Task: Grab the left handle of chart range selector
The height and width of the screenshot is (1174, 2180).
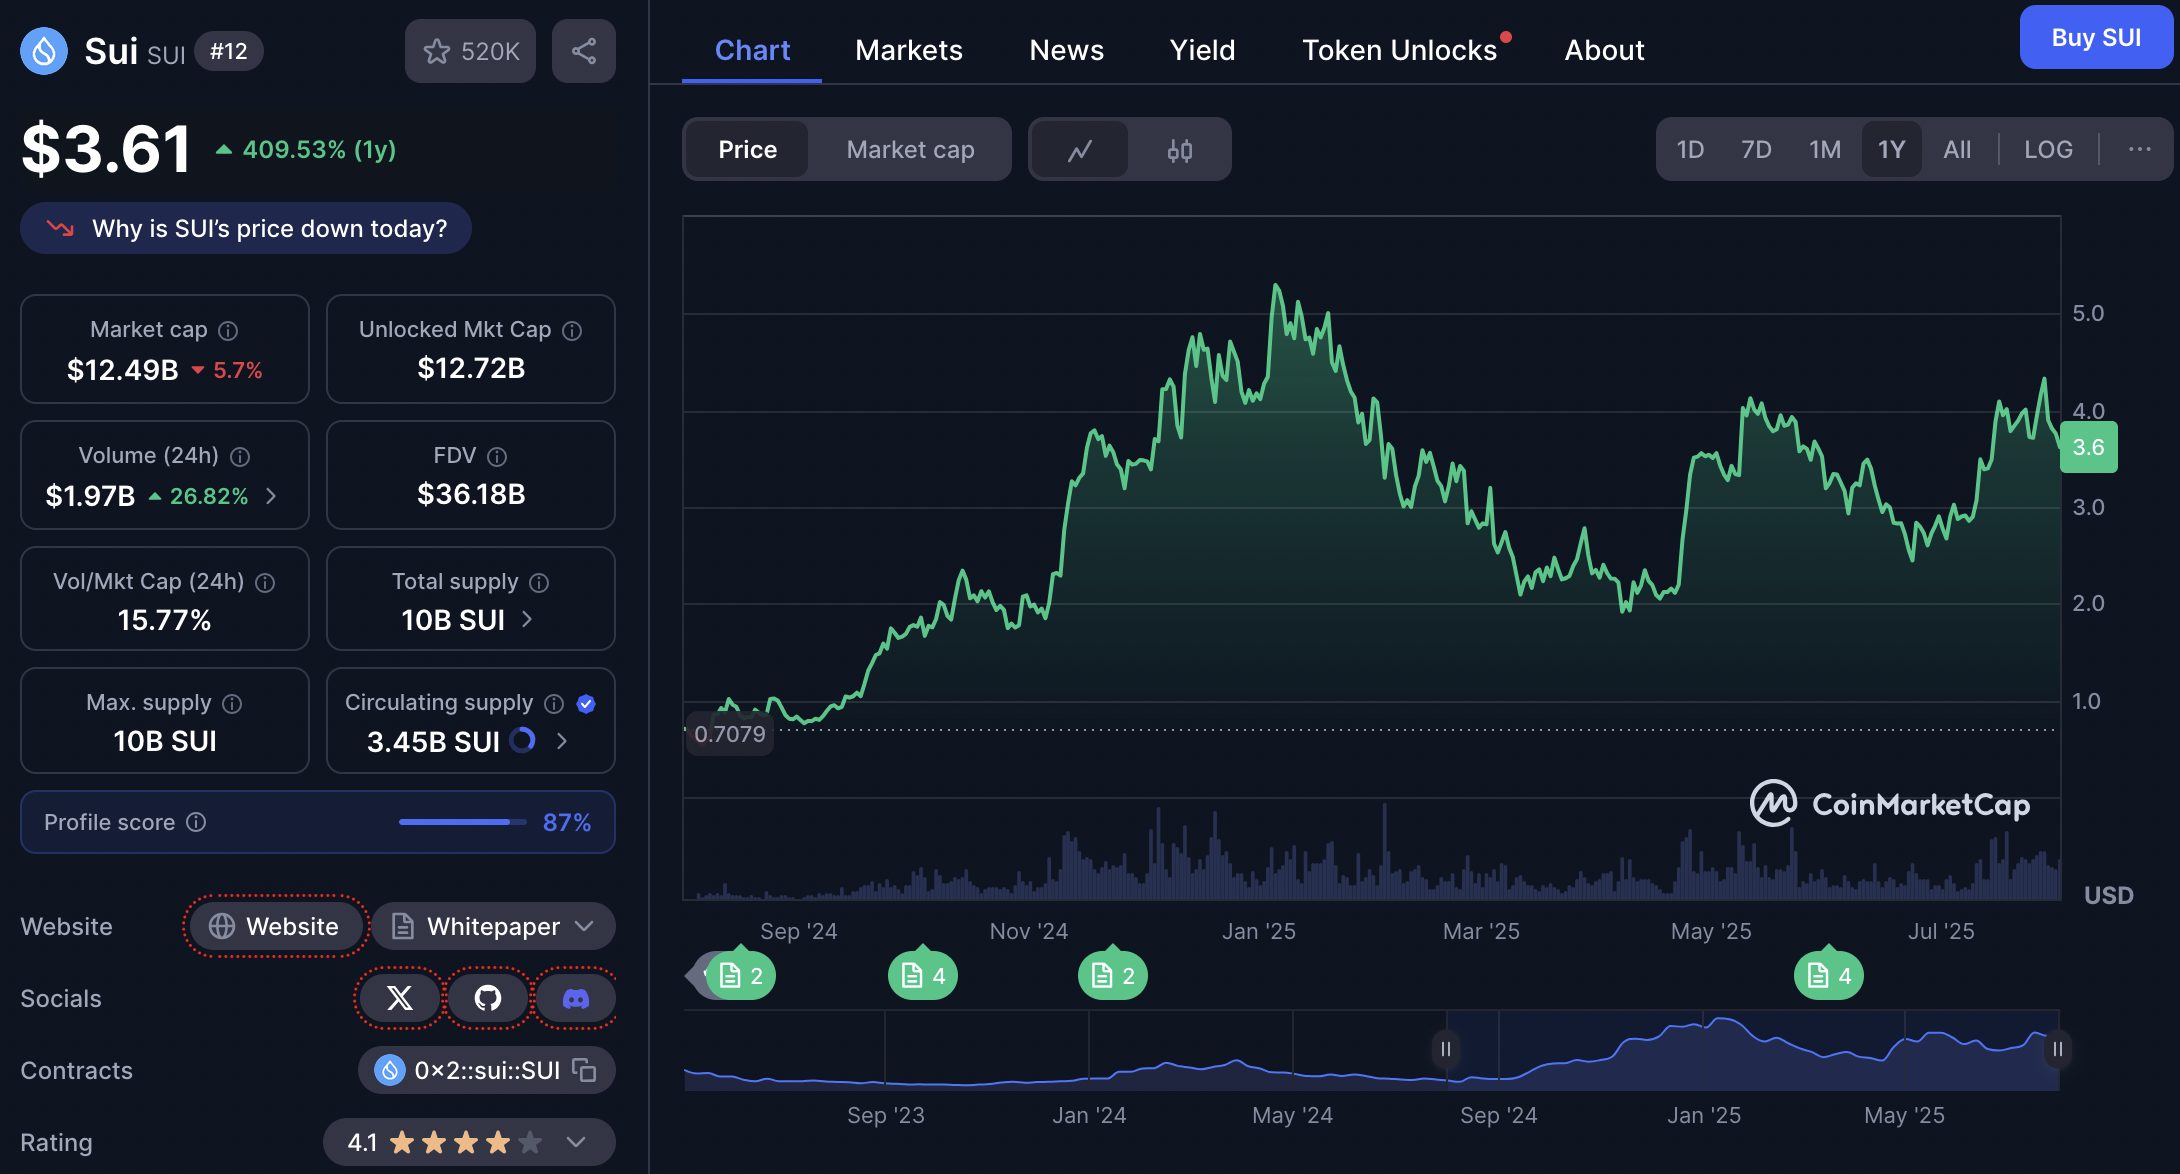Action: coord(1445,1049)
